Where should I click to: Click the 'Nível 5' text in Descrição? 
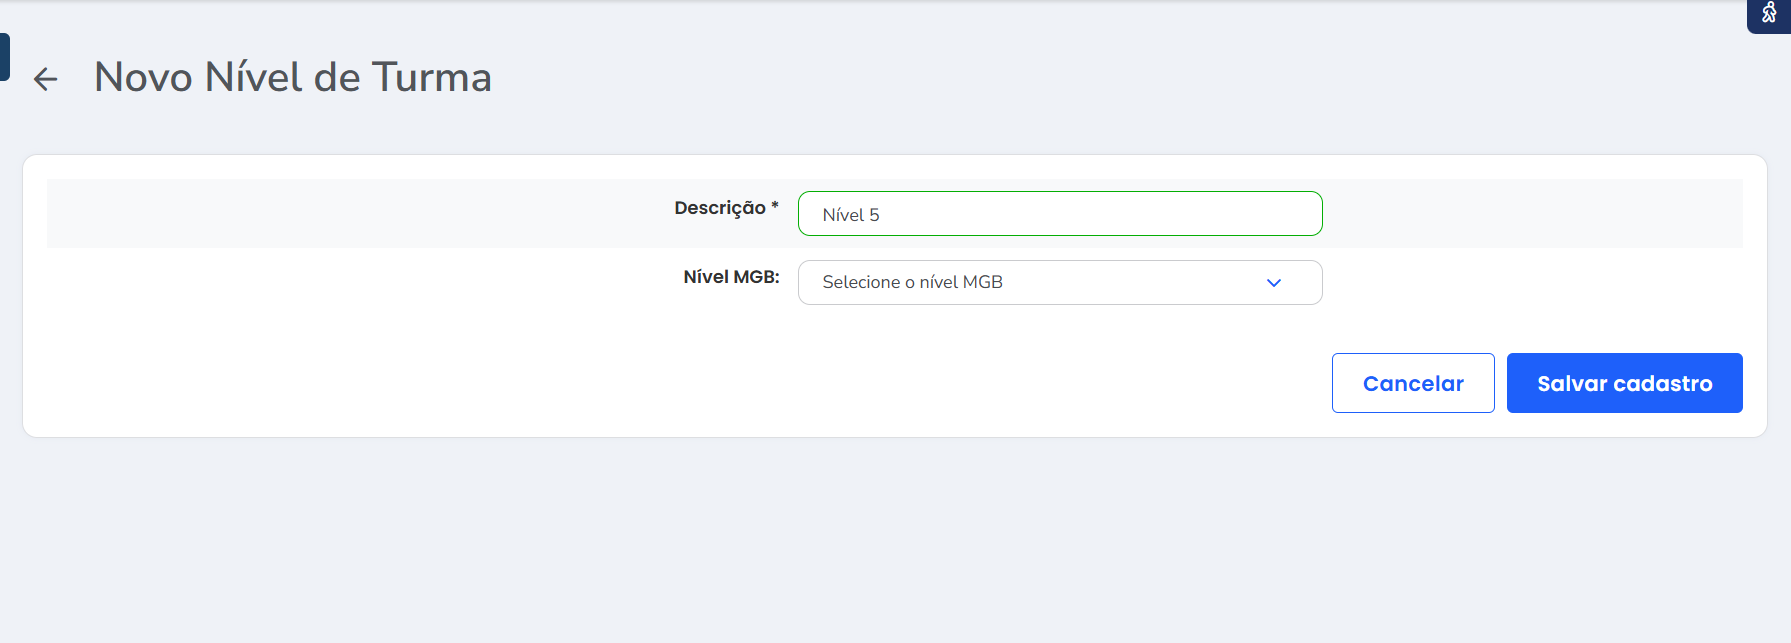(851, 215)
